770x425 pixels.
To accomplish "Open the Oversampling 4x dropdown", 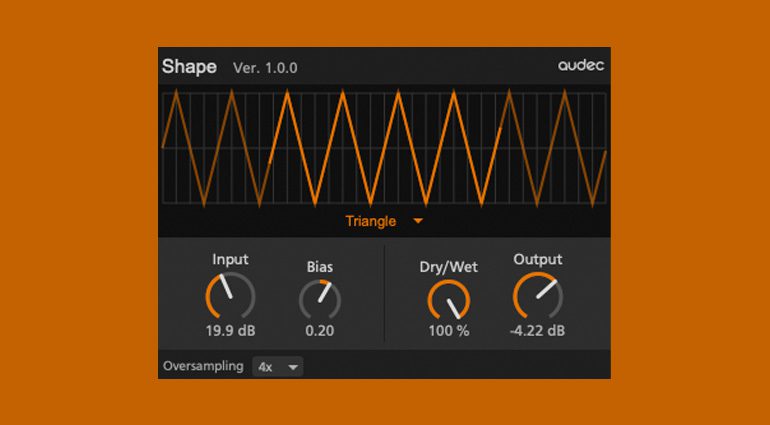I will coord(278,367).
